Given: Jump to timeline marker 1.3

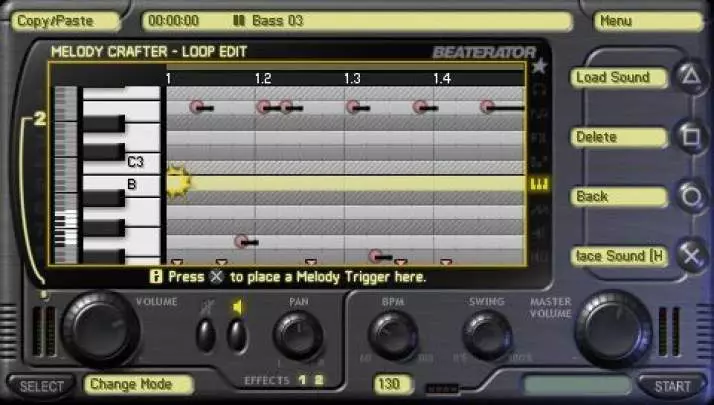Looking at the screenshot, I should click(x=352, y=79).
